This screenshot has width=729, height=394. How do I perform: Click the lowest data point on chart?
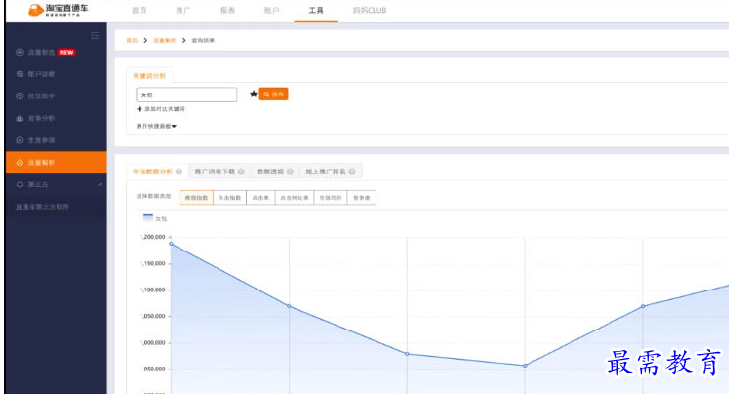point(525,366)
